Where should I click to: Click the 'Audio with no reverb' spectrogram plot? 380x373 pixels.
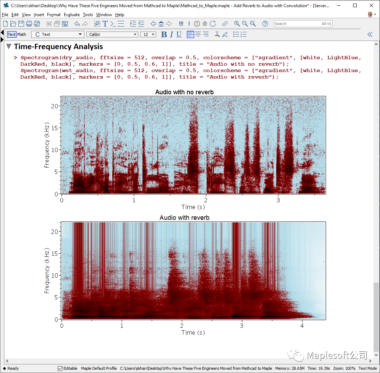[193, 145]
